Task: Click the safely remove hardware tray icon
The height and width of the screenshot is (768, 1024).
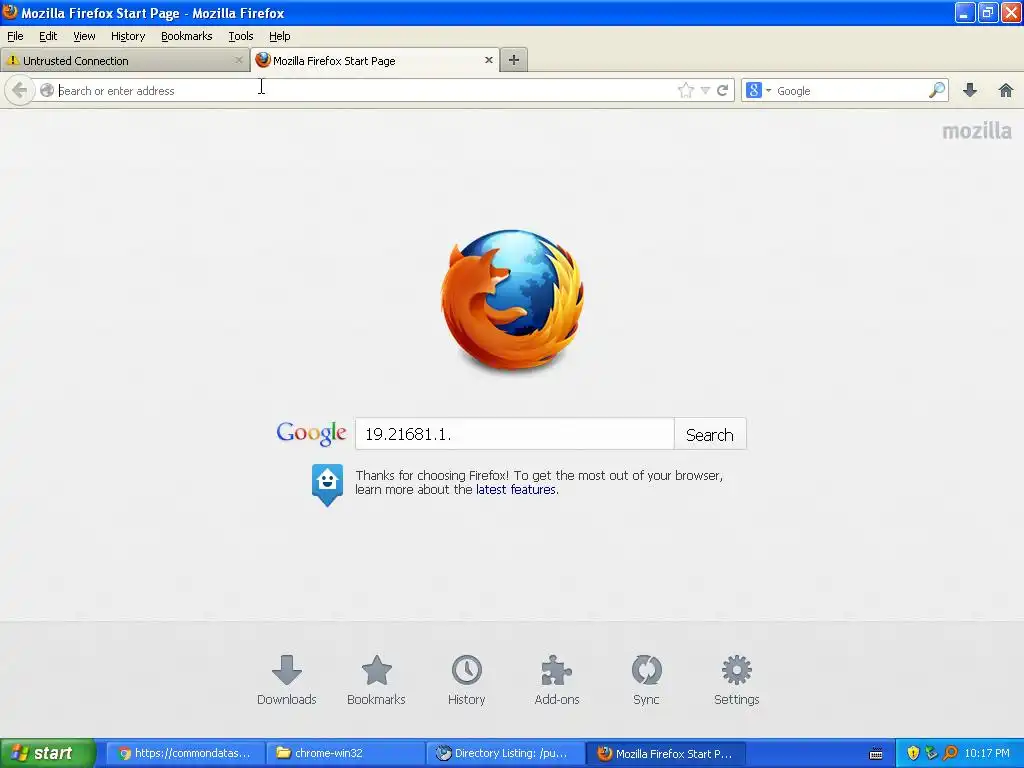Action: (x=931, y=753)
